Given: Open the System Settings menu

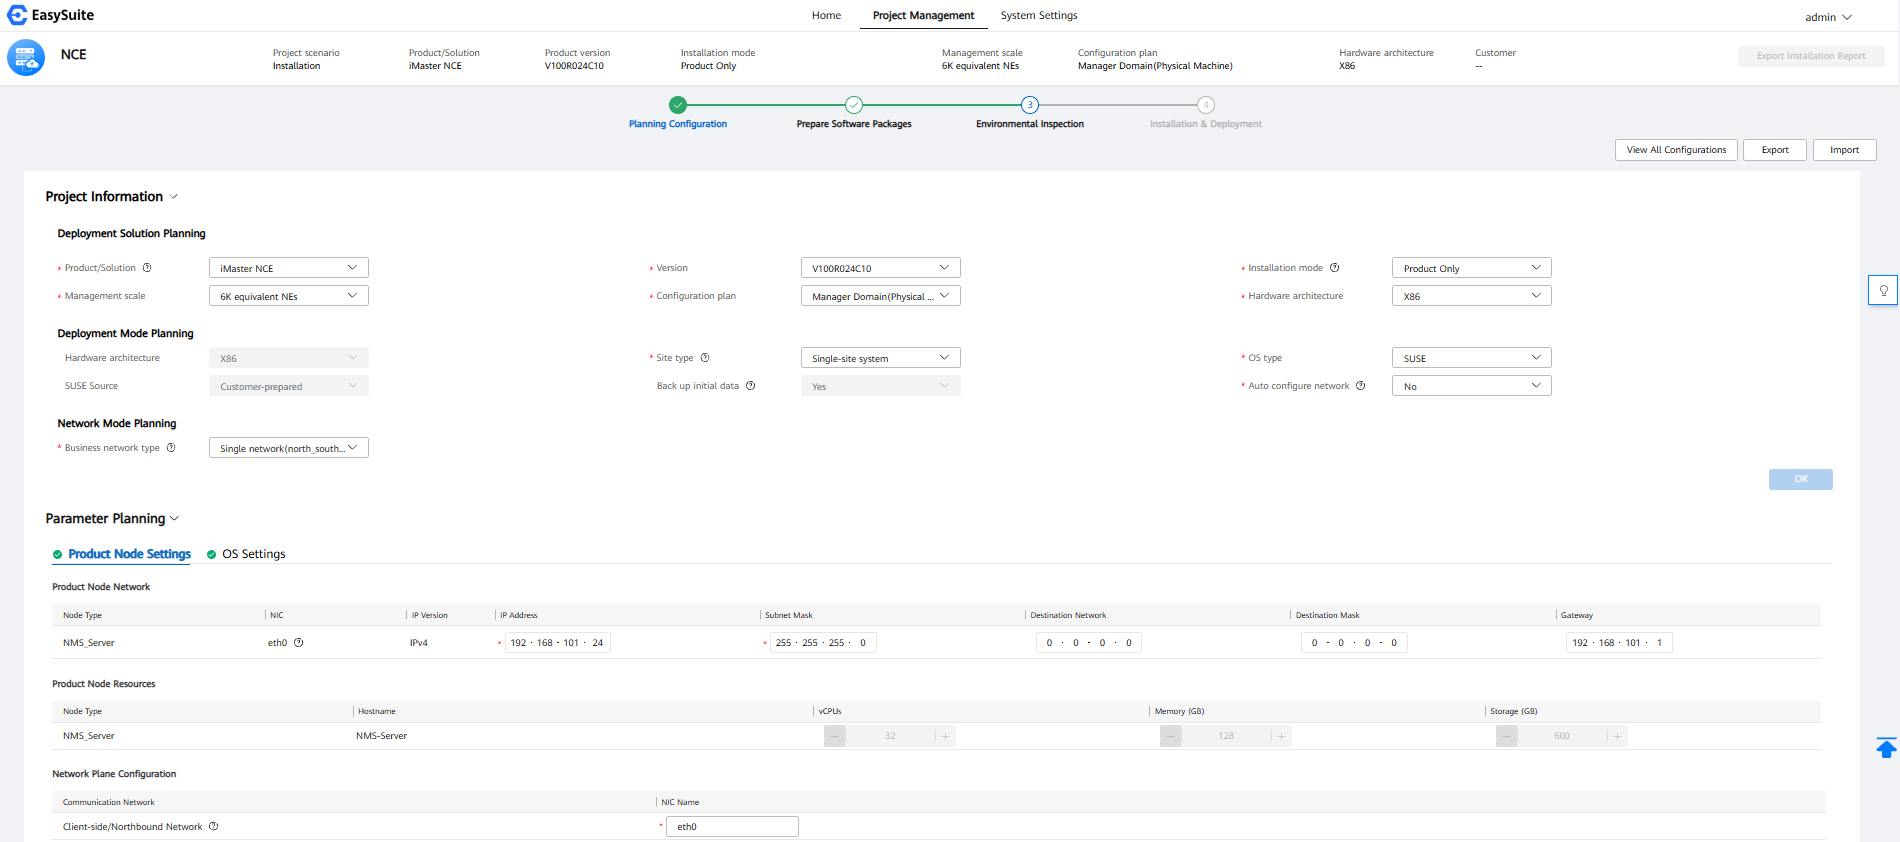Looking at the screenshot, I should pos(1039,15).
